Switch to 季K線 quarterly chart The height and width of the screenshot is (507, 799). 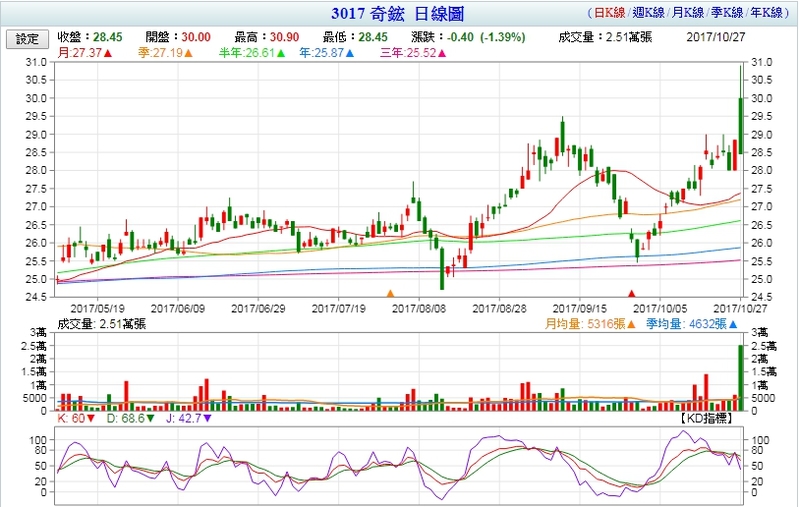(x=727, y=13)
